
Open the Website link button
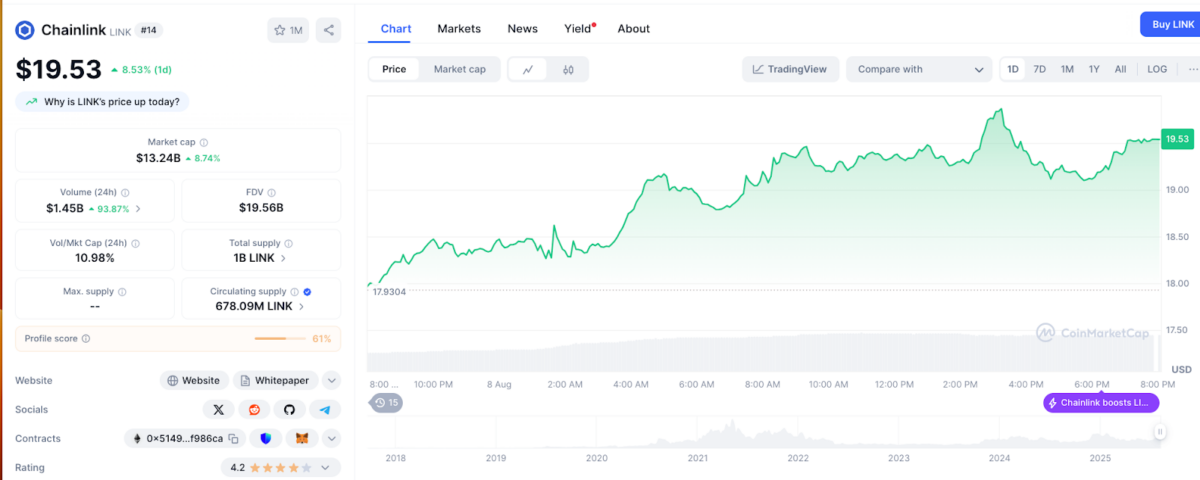click(x=194, y=380)
